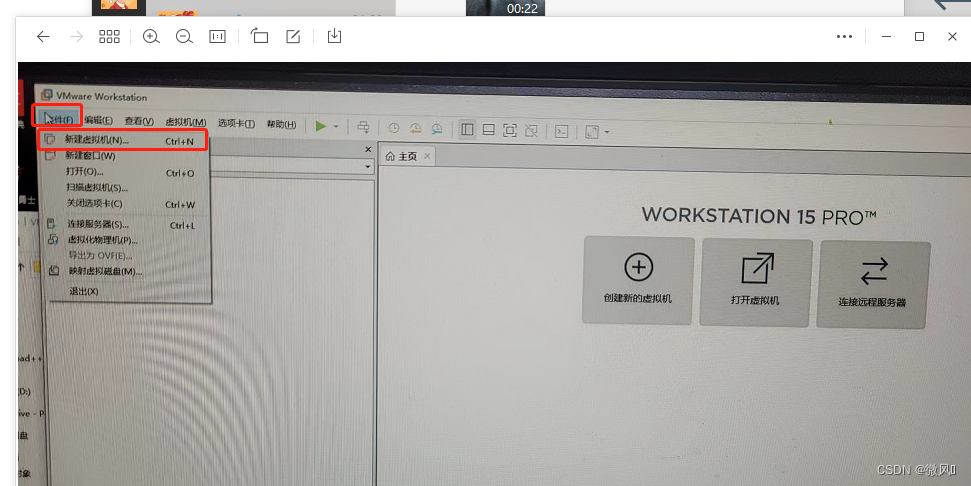This screenshot has width=971, height=486.
Task: Expand the library search dropdown arrow
Action: [x=368, y=167]
